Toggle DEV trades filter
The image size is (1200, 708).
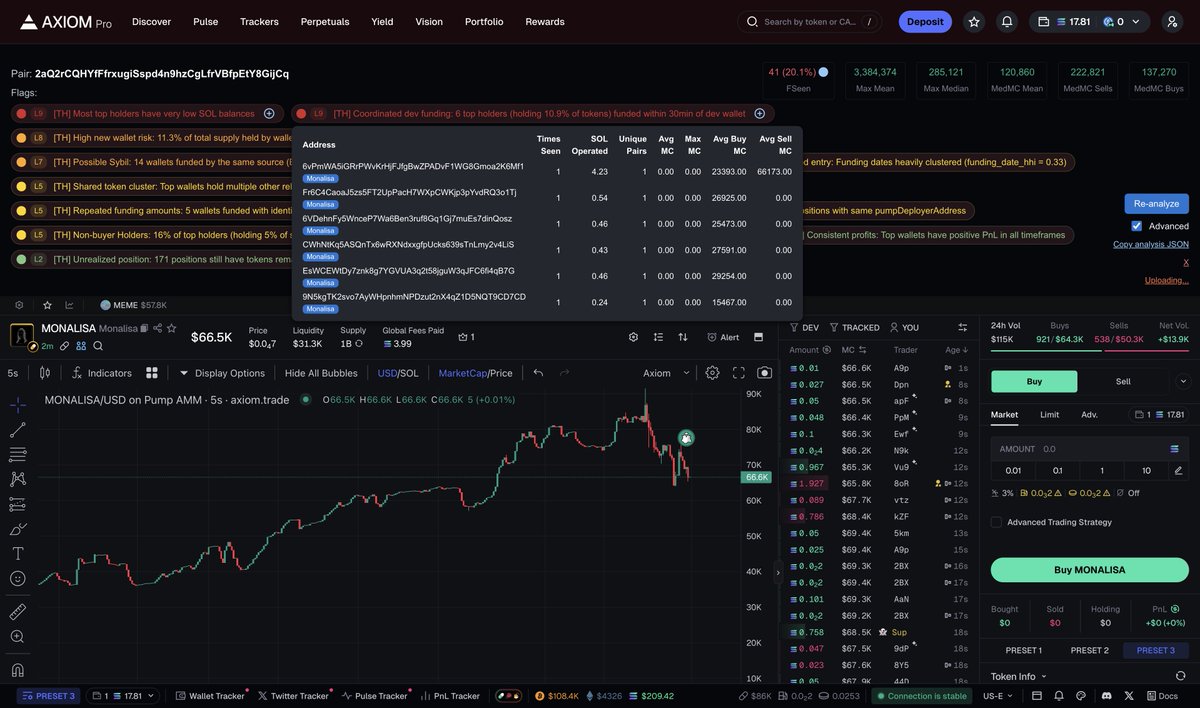coord(805,327)
